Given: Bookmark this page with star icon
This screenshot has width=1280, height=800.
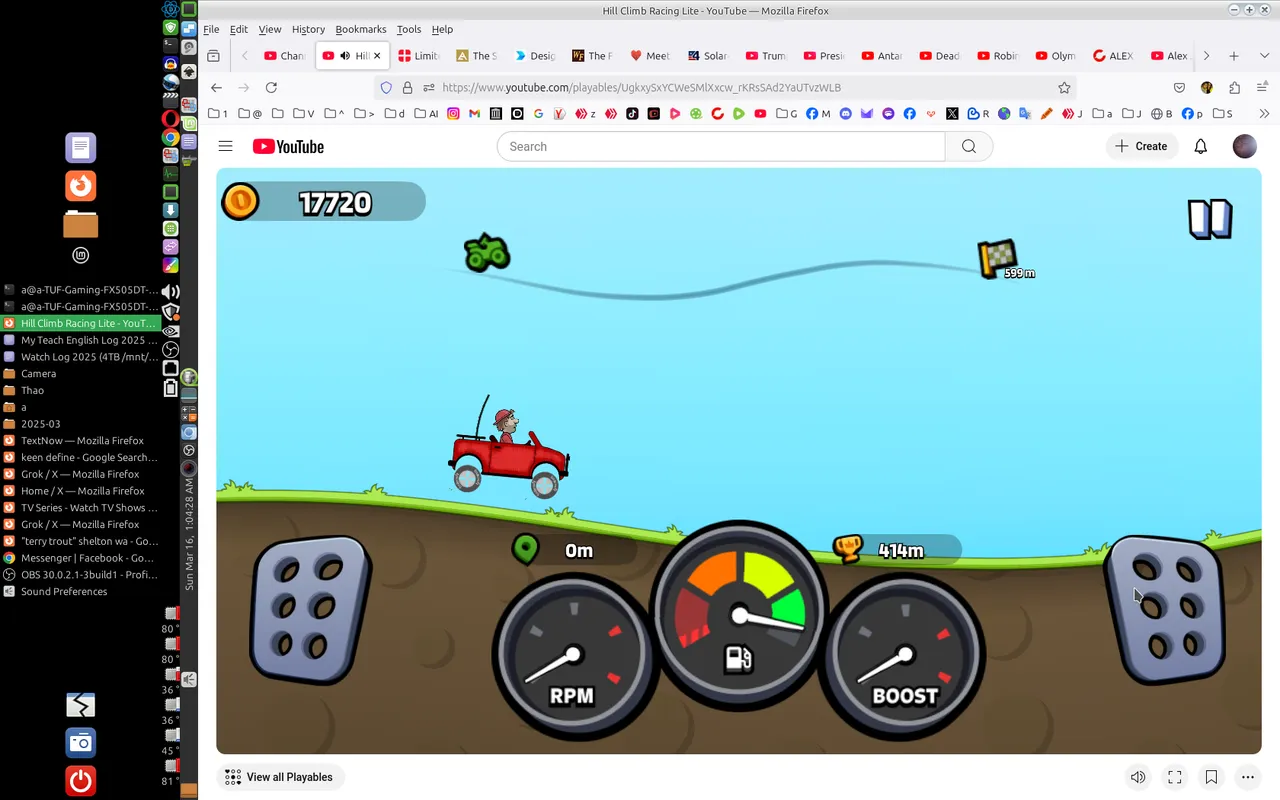Looking at the screenshot, I should (1064, 88).
